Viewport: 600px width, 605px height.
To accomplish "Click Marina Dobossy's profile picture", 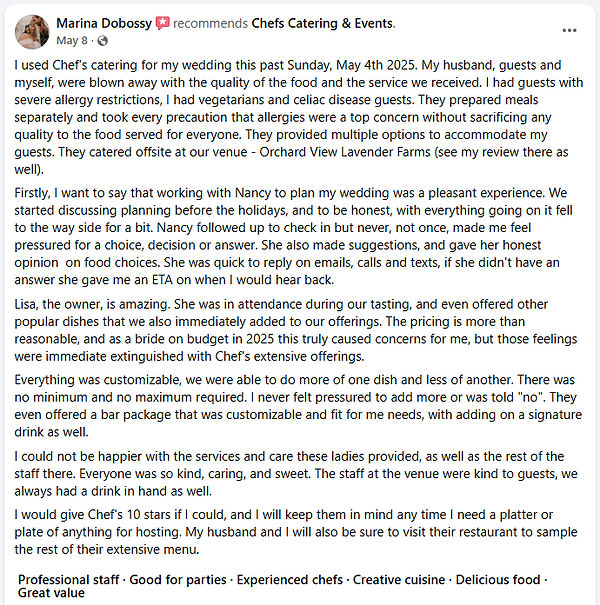I will coord(33,32).
